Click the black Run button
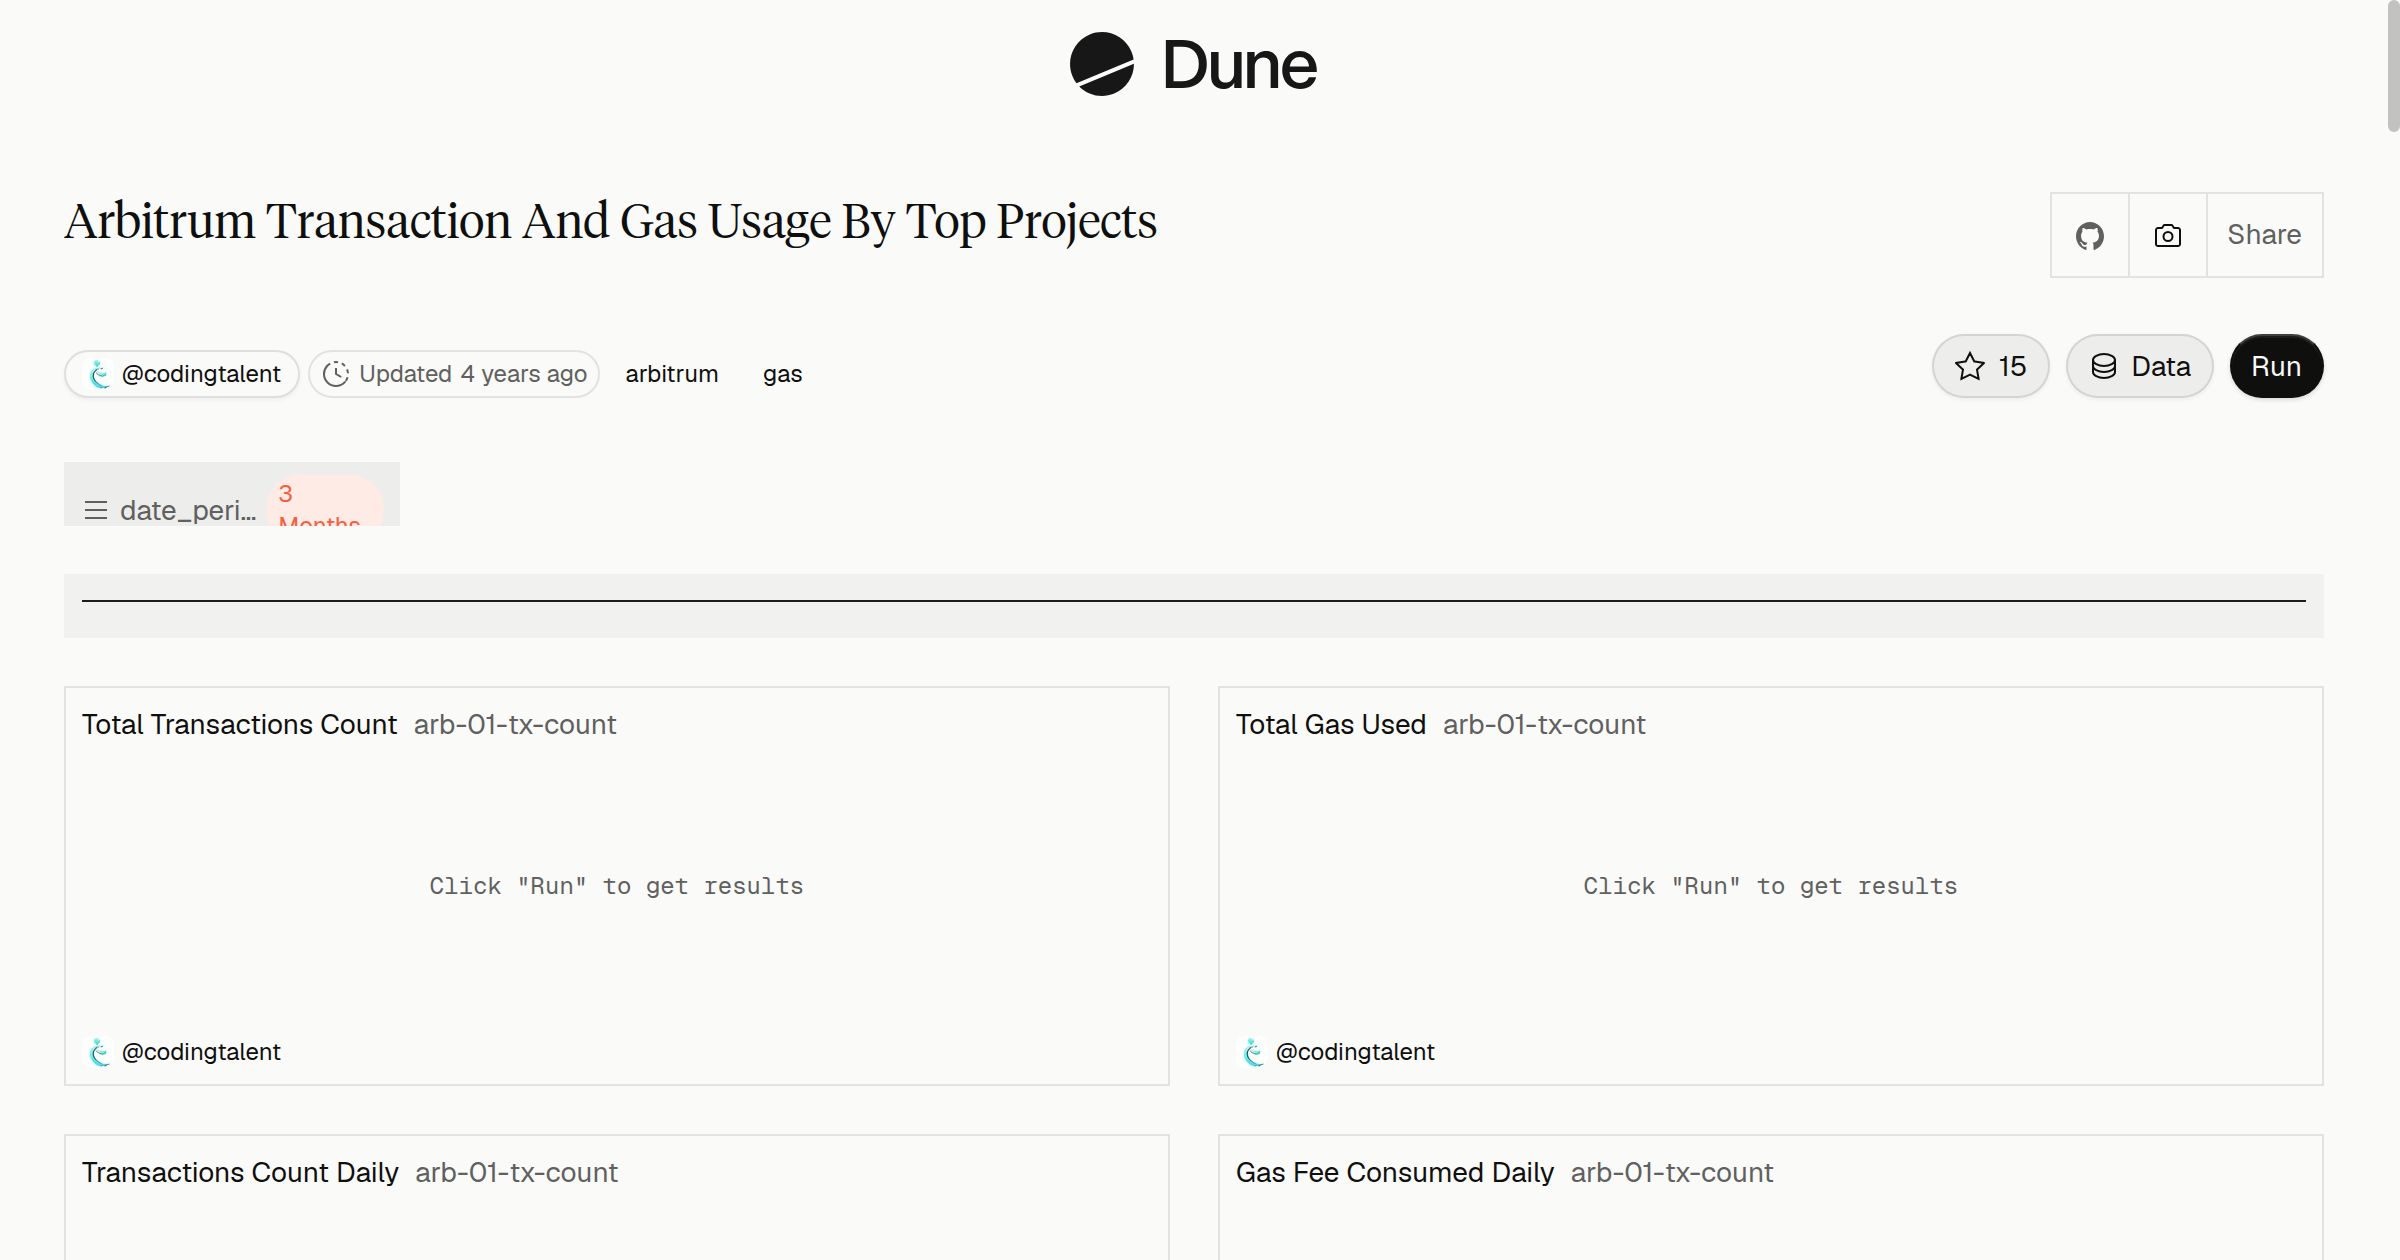The image size is (2400, 1260). click(x=2276, y=366)
